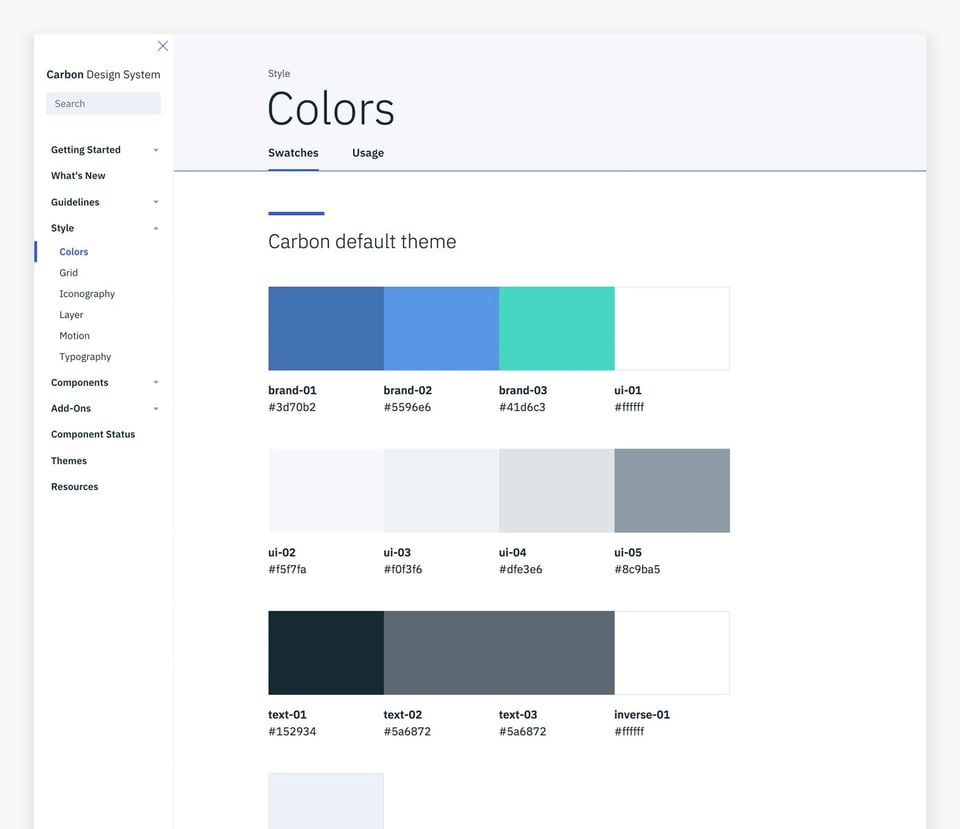Close the navigation sidebar panel
The width and height of the screenshot is (960, 829).
[163, 46]
